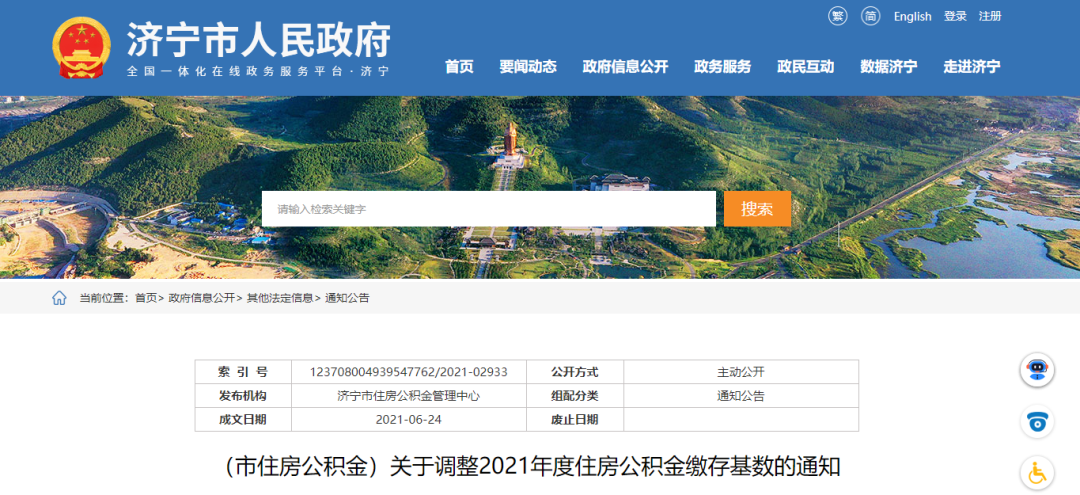Click the 登录 login link
Viewport: 1080px width, 495px height.
pyautogui.click(x=955, y=17)
